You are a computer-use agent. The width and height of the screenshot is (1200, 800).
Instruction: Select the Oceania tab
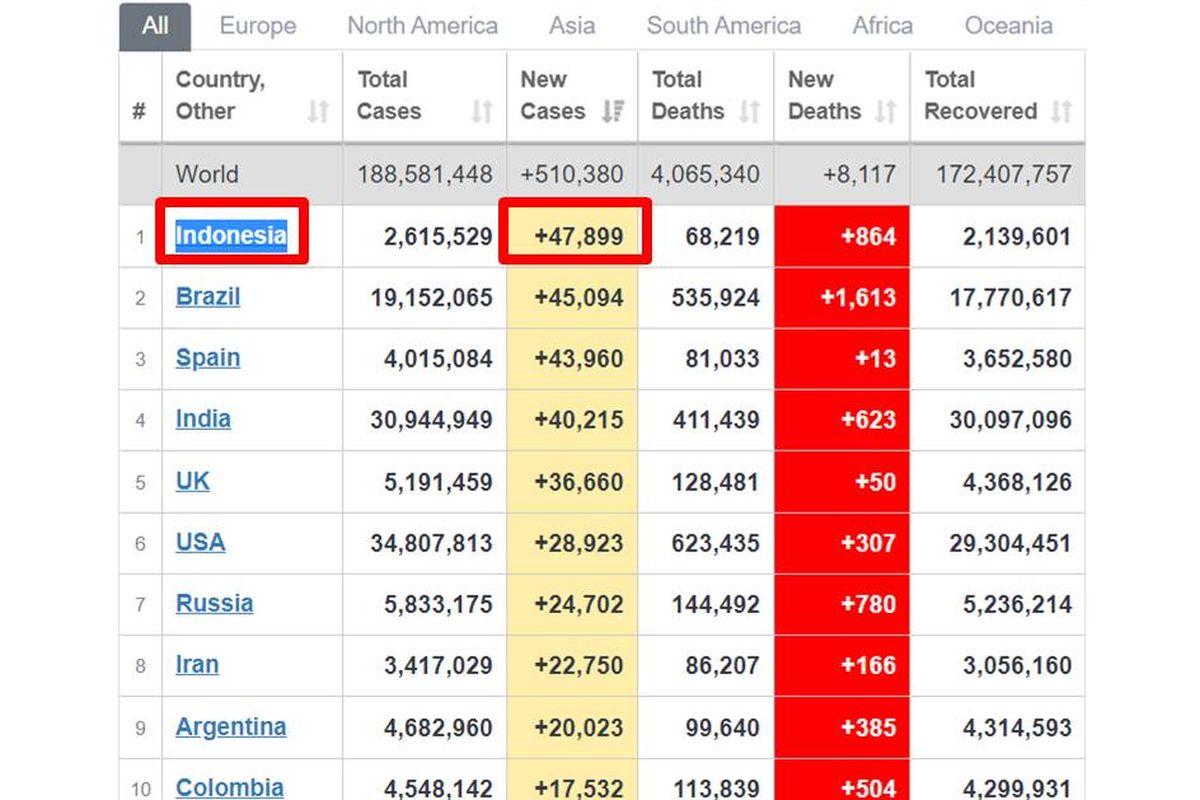click(x=1008, y=26)
